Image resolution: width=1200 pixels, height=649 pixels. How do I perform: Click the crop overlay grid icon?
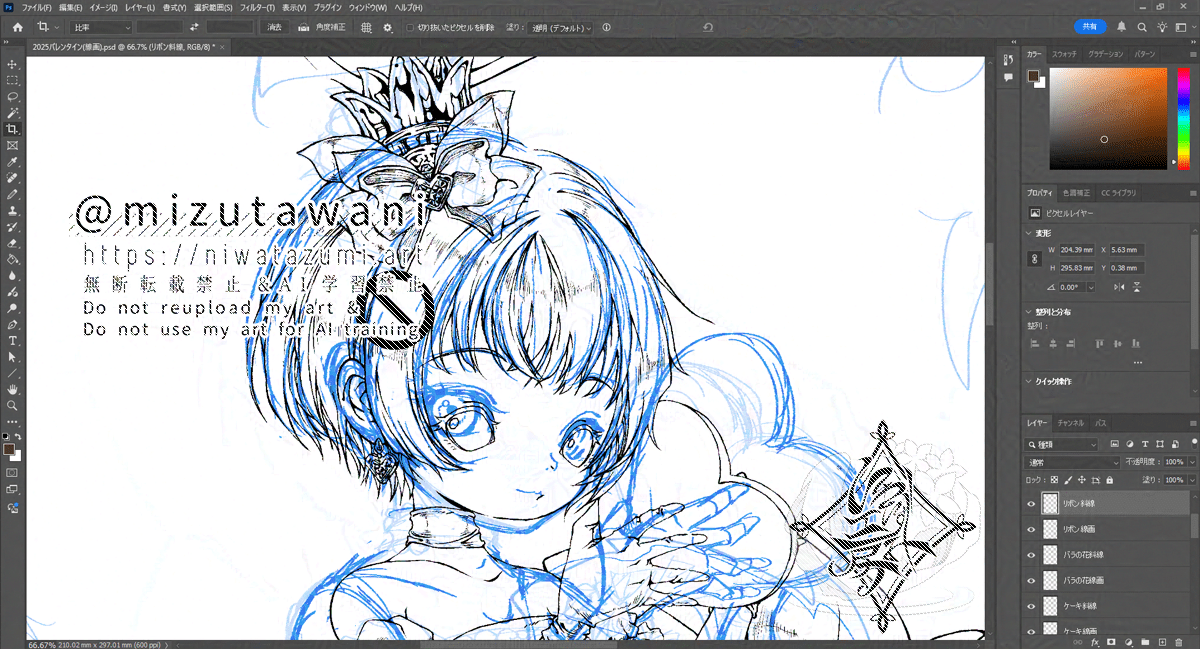pos(366,27)
